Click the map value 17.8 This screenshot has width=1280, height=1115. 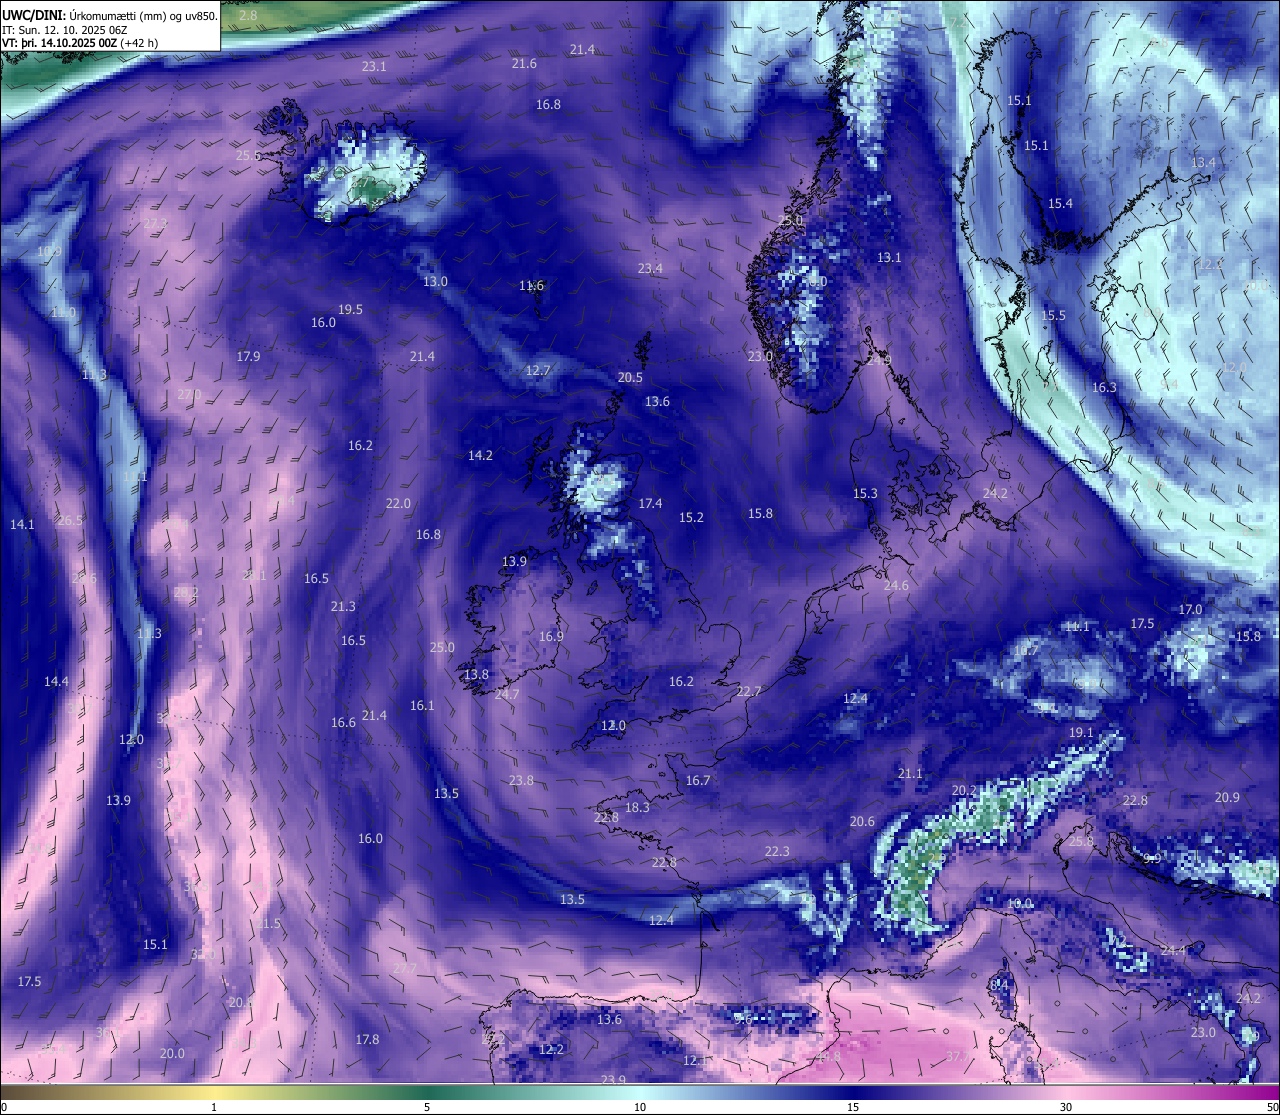[367, 1039]
